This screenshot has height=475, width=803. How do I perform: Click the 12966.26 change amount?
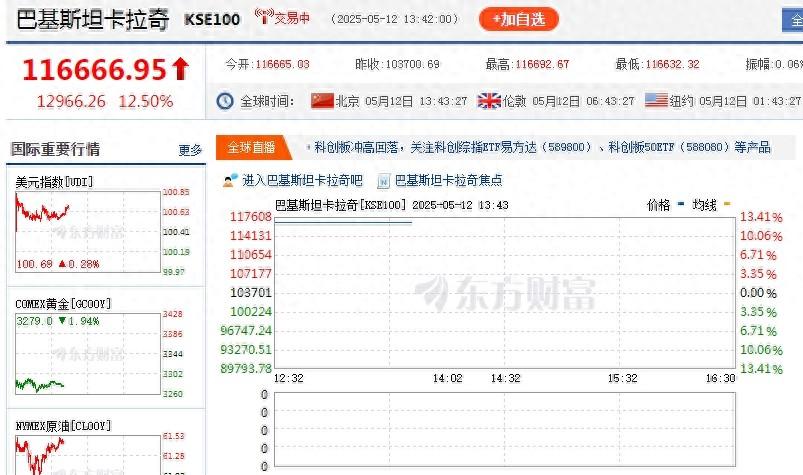(71, 101)
